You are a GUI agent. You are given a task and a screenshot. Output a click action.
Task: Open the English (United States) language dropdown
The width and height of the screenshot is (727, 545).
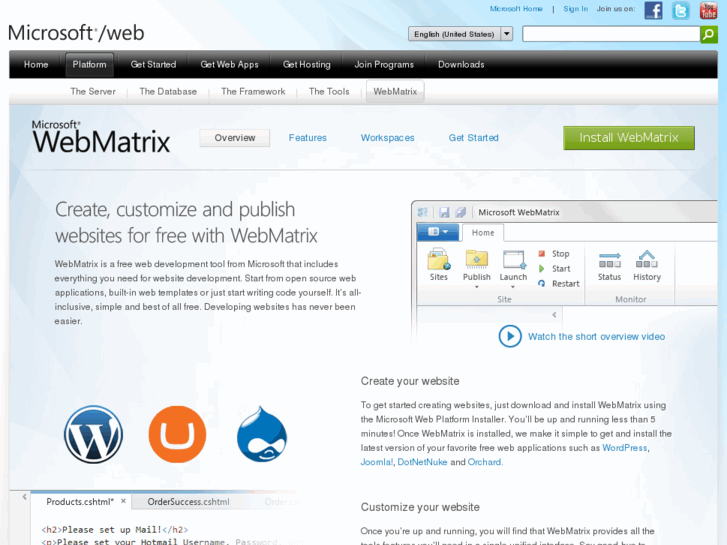tap(460, 34)
